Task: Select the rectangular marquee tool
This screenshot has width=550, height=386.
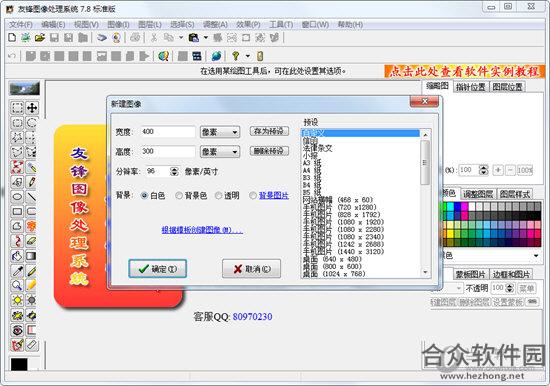Action: [x=17, y=108]
